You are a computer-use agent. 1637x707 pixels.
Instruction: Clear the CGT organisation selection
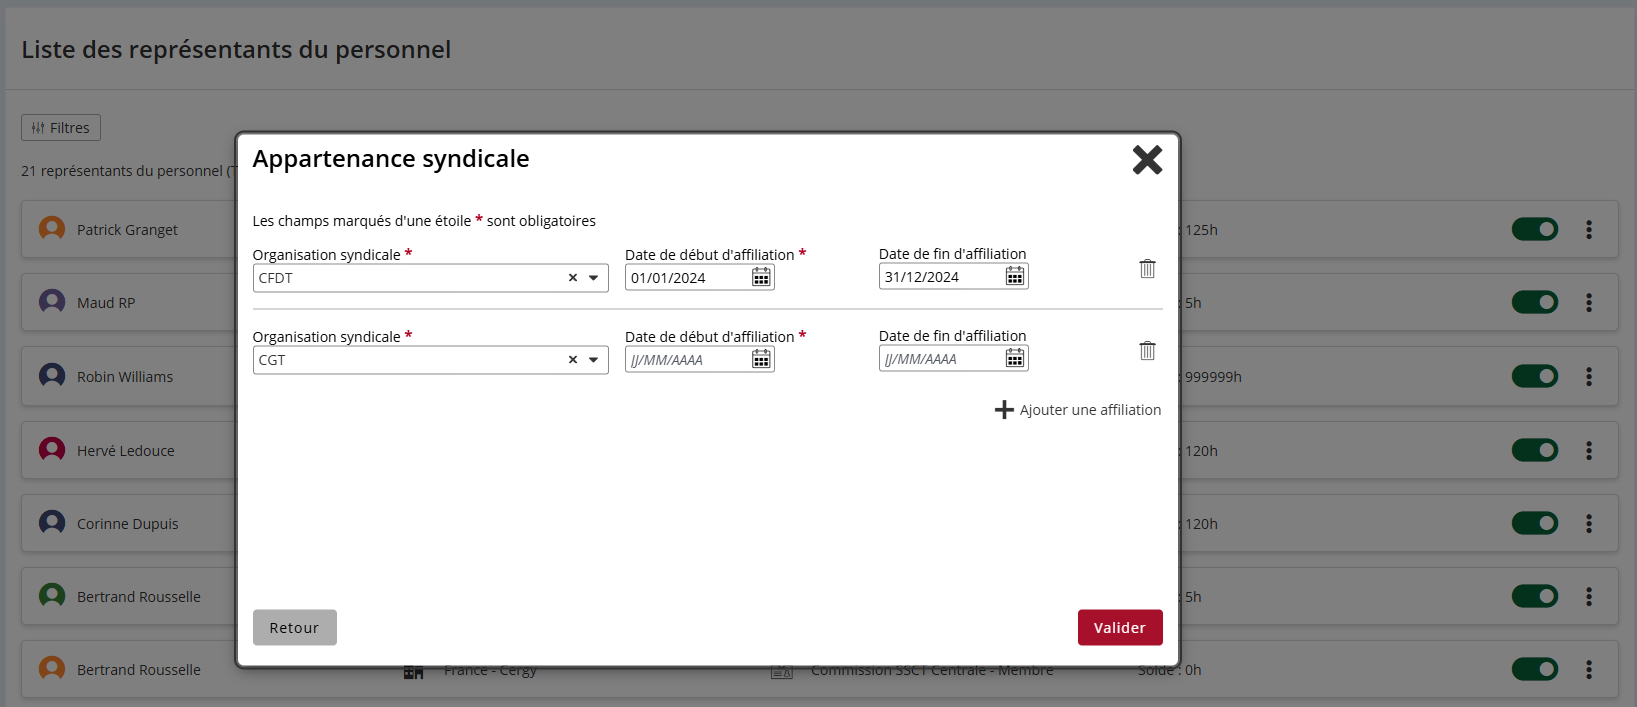[x=573, y=360]
